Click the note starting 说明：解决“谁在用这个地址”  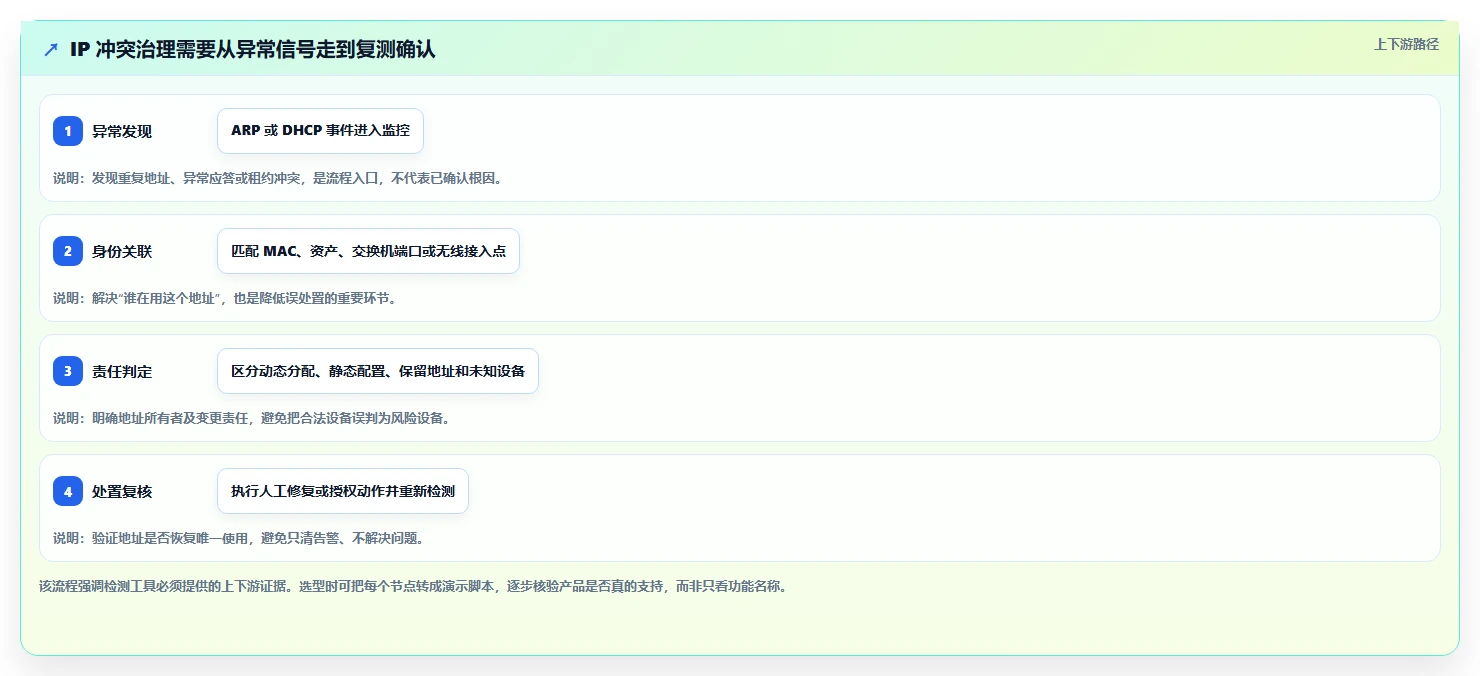[x=225, y=298]
